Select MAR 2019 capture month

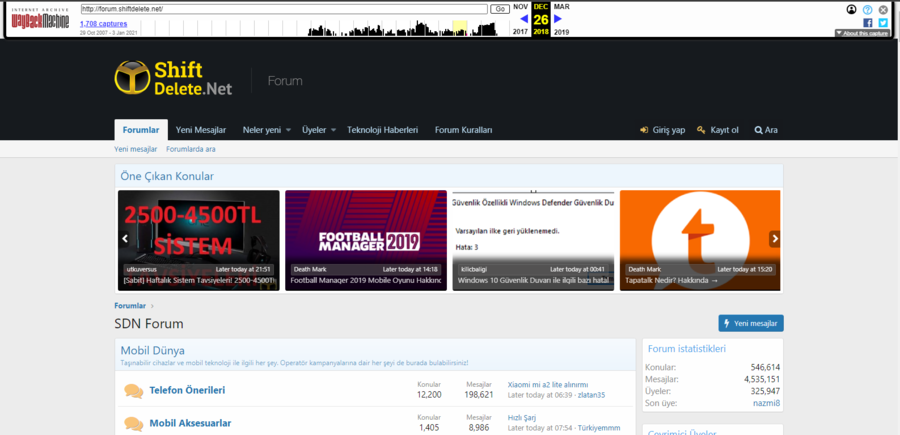tap(561, 19)
